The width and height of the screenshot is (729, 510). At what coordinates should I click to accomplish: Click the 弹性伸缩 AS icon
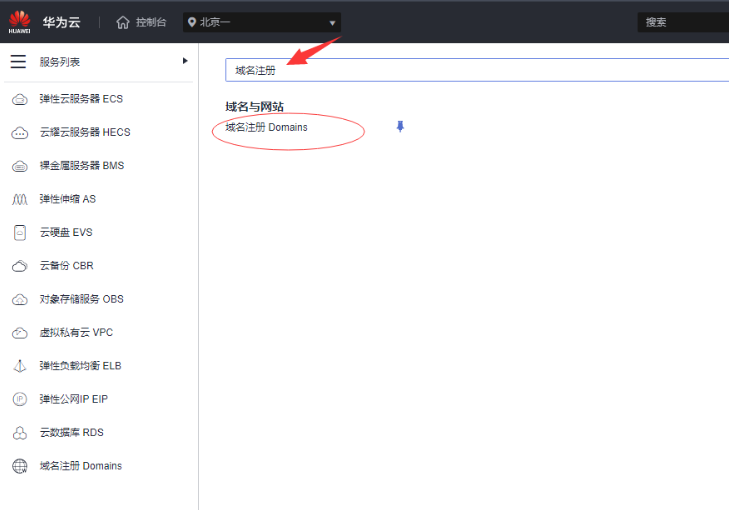click(20, 199)
